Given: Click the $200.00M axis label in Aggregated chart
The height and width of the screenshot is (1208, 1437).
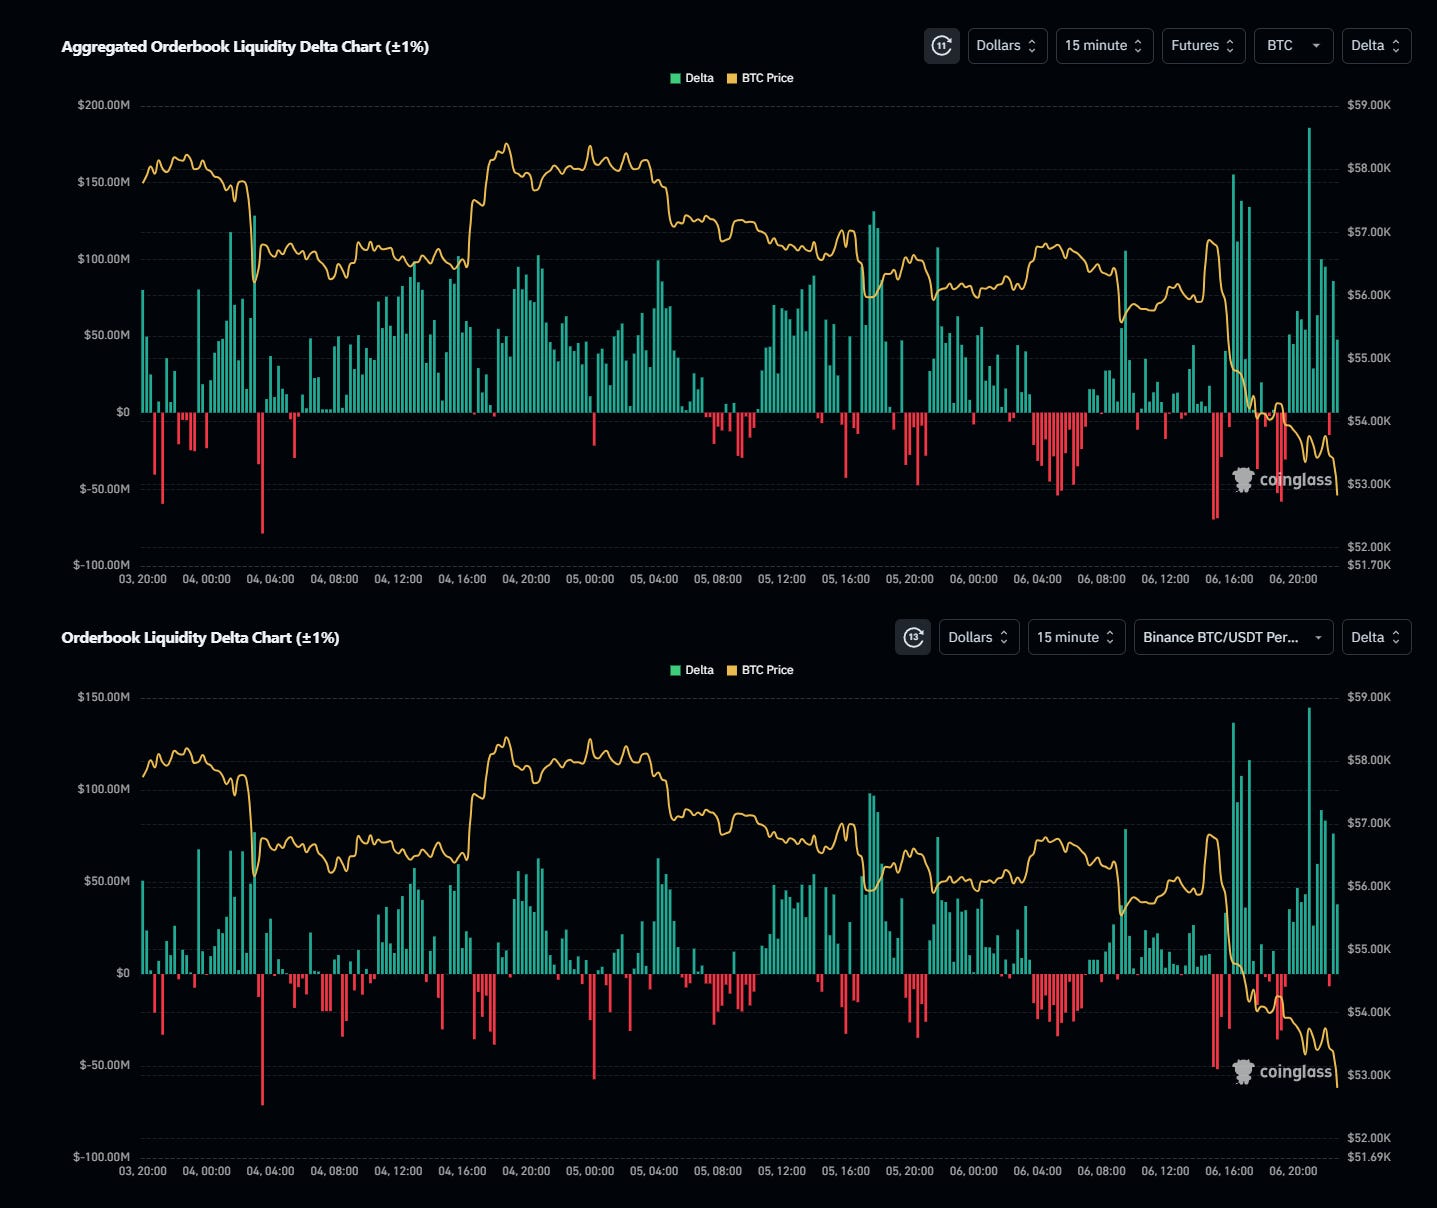Looking at the screenshot, I should pos(104,105).
